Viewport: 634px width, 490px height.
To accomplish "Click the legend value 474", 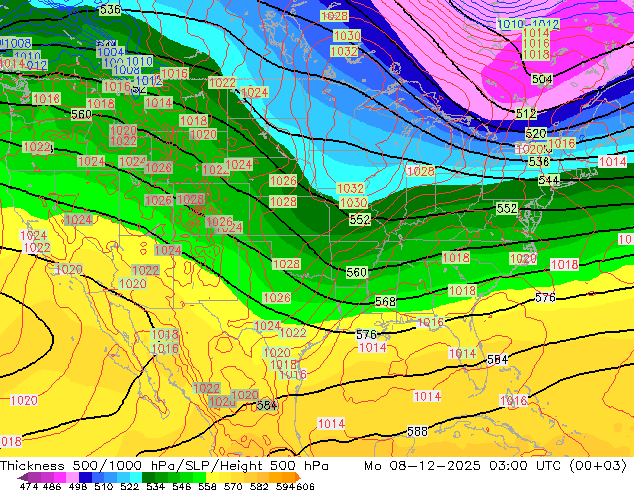I will 29,486.
